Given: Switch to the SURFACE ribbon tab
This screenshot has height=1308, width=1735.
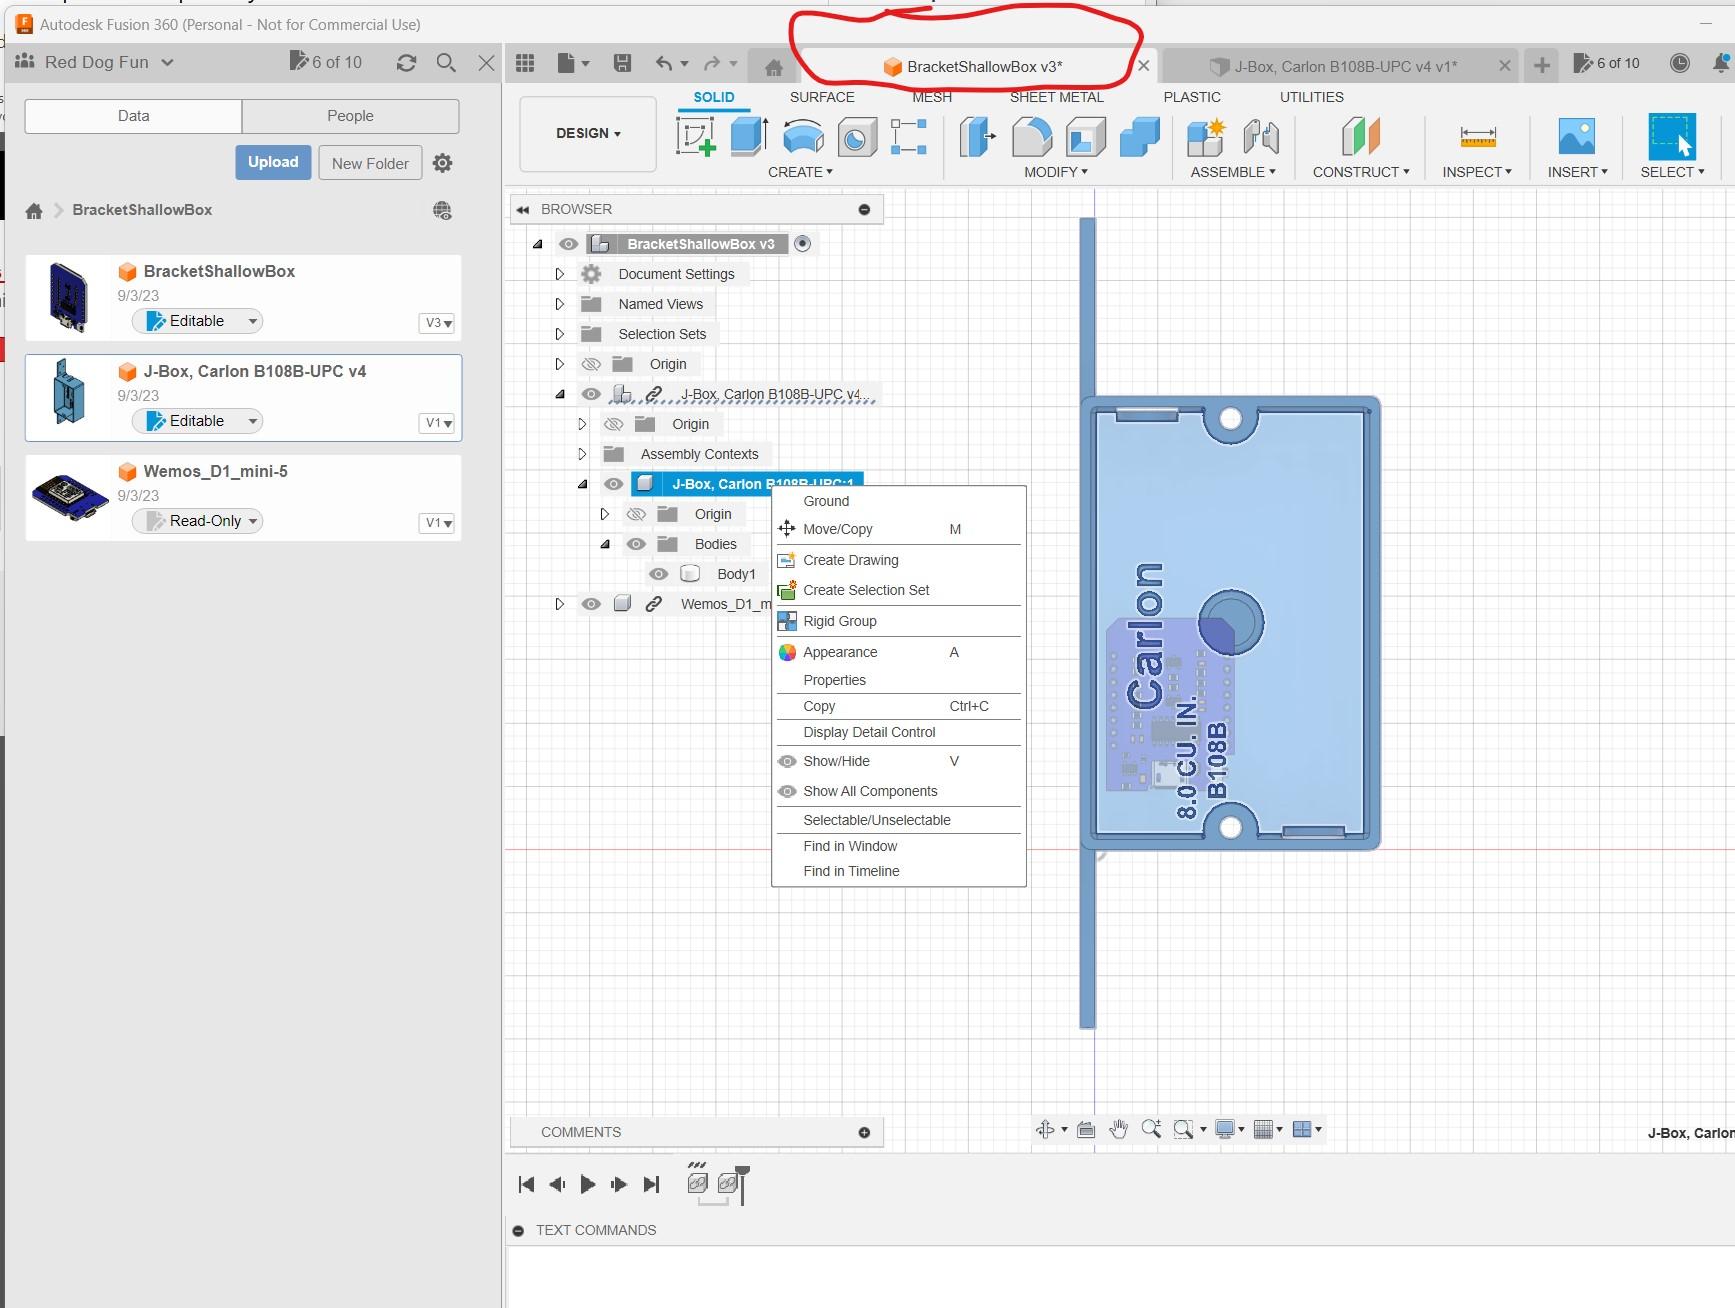Looking at the screenshot, I should [822, 97].
